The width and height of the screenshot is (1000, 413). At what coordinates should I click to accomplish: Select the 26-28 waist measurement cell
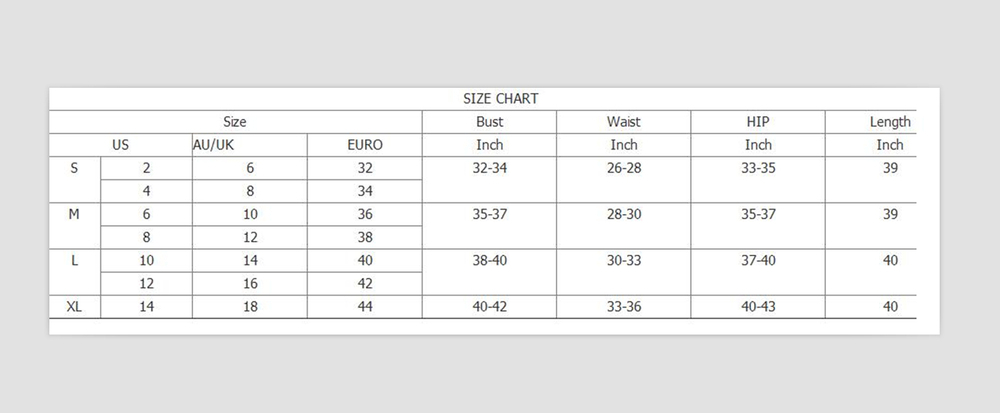click(624, 168)
